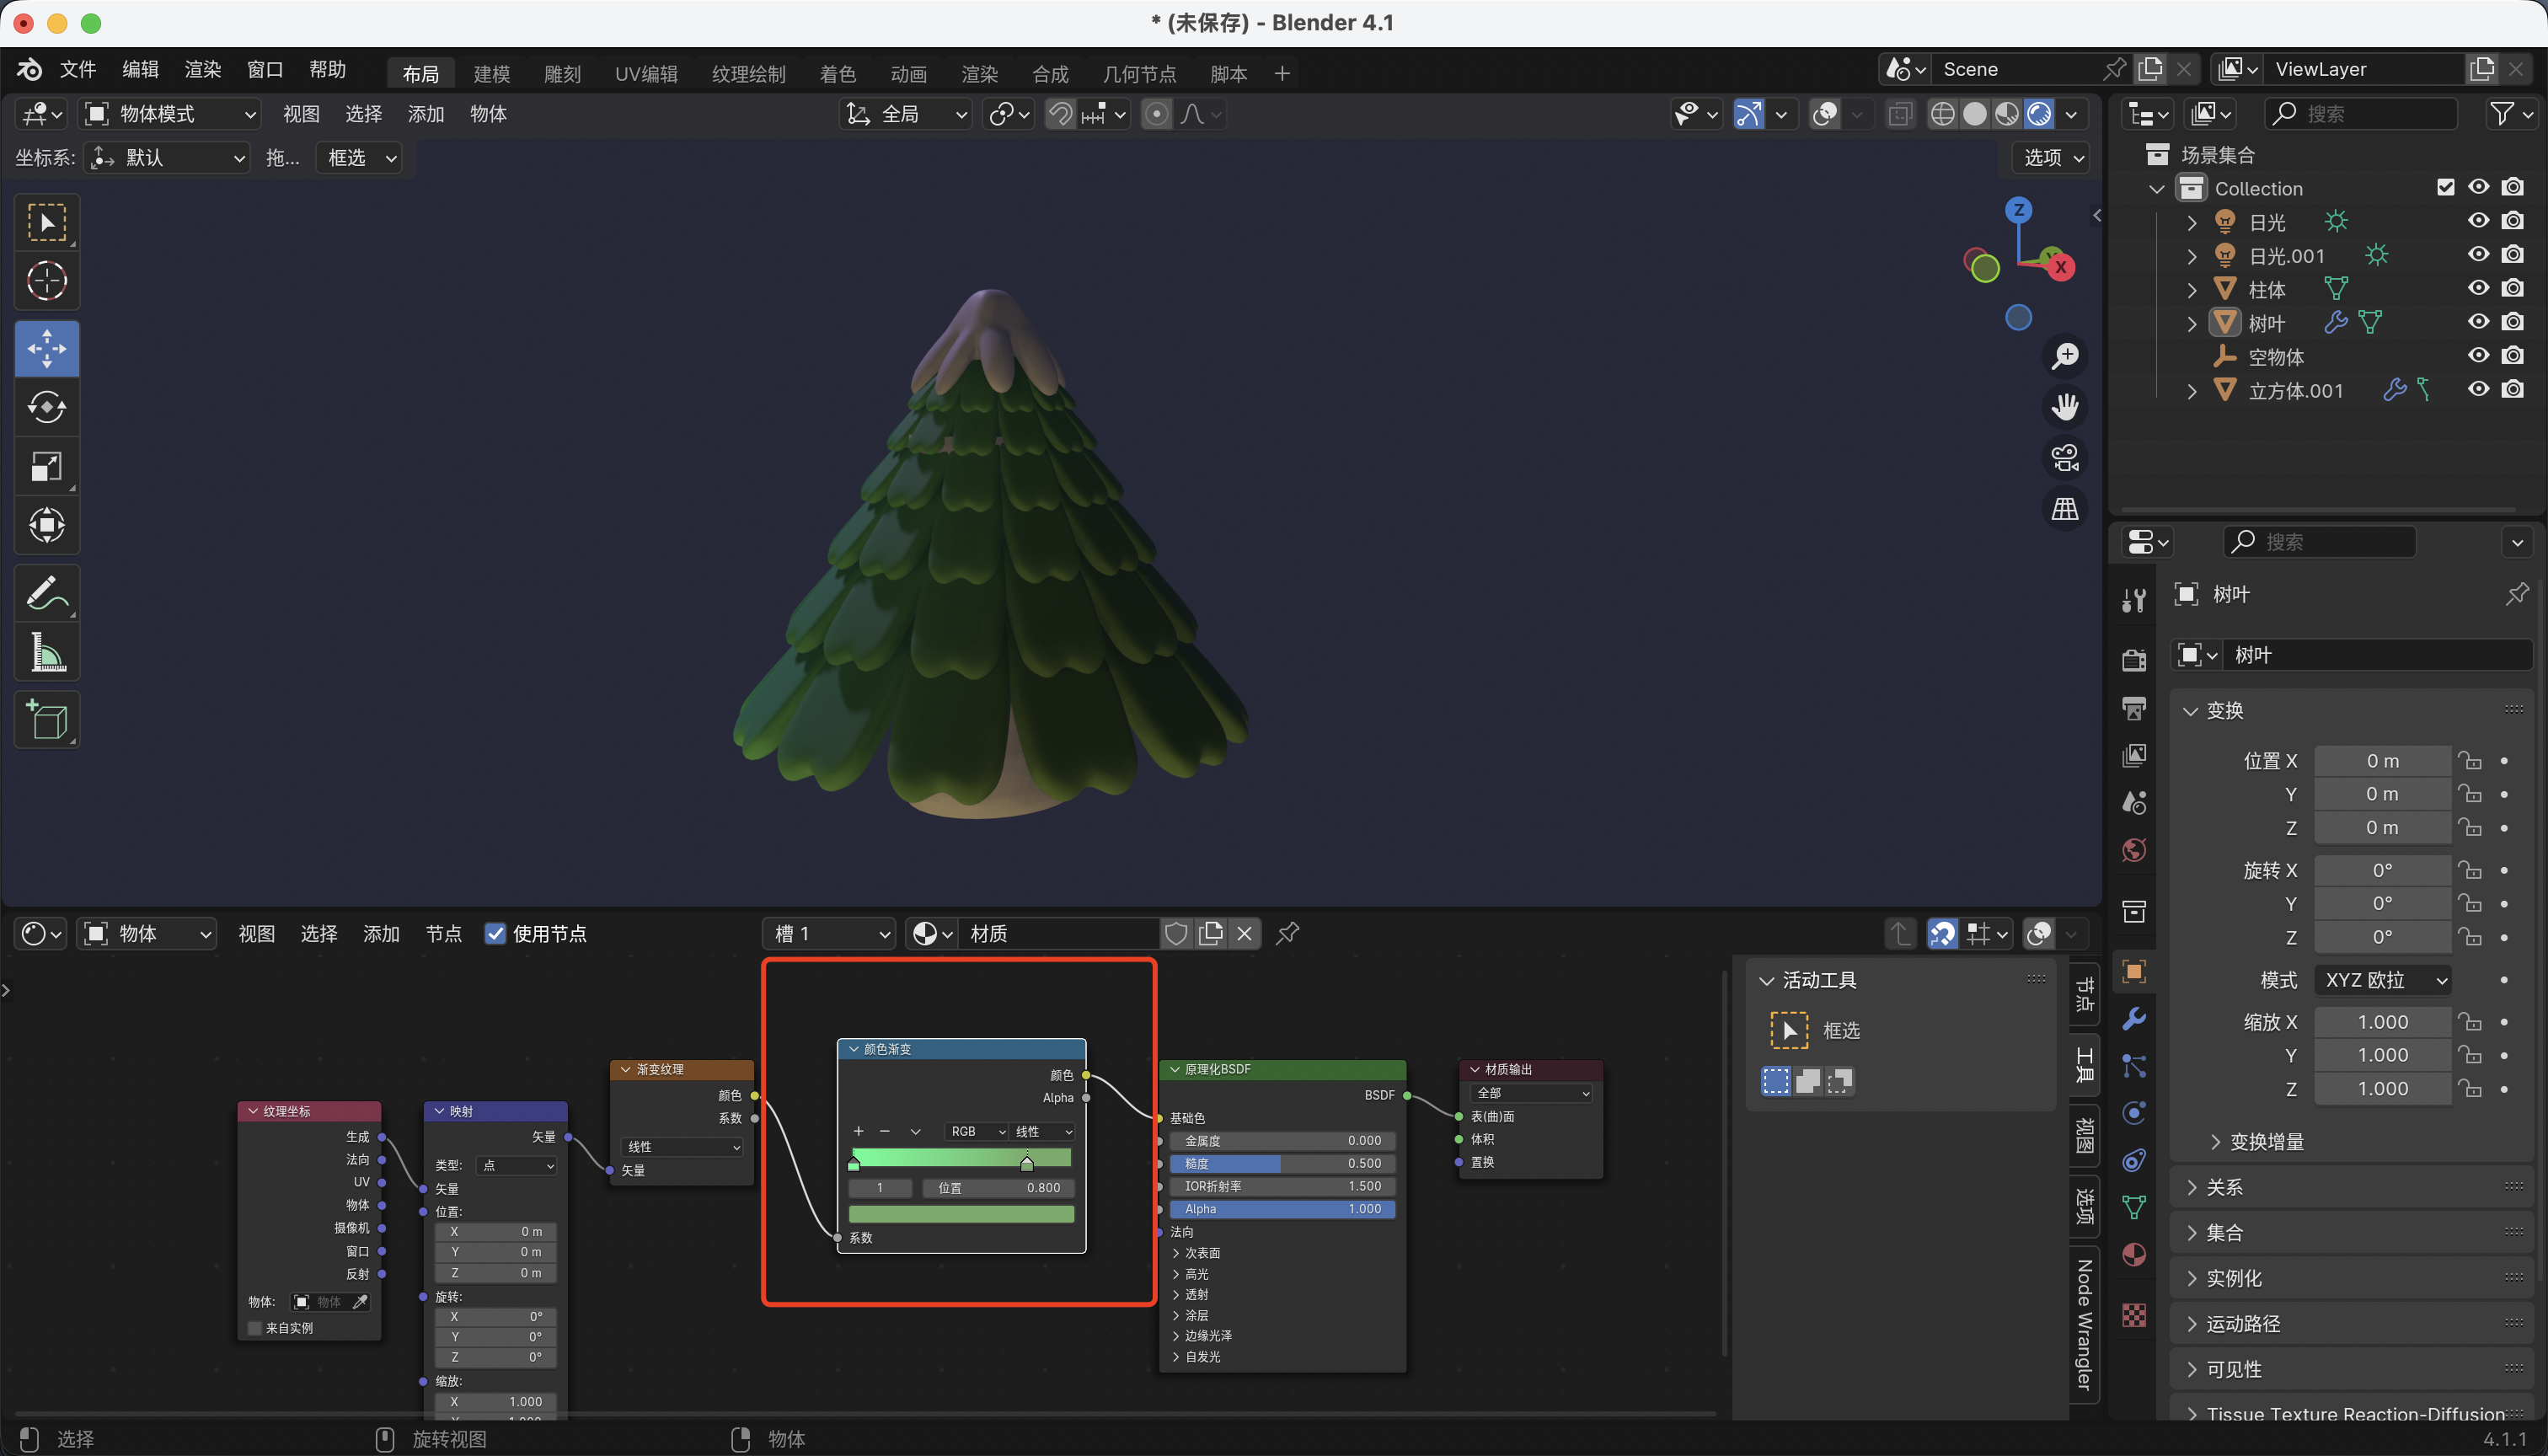This screenshot has height=1456, width=2548.
Task: Open the 渲染 menu in top bar
Action: (202, 70)
